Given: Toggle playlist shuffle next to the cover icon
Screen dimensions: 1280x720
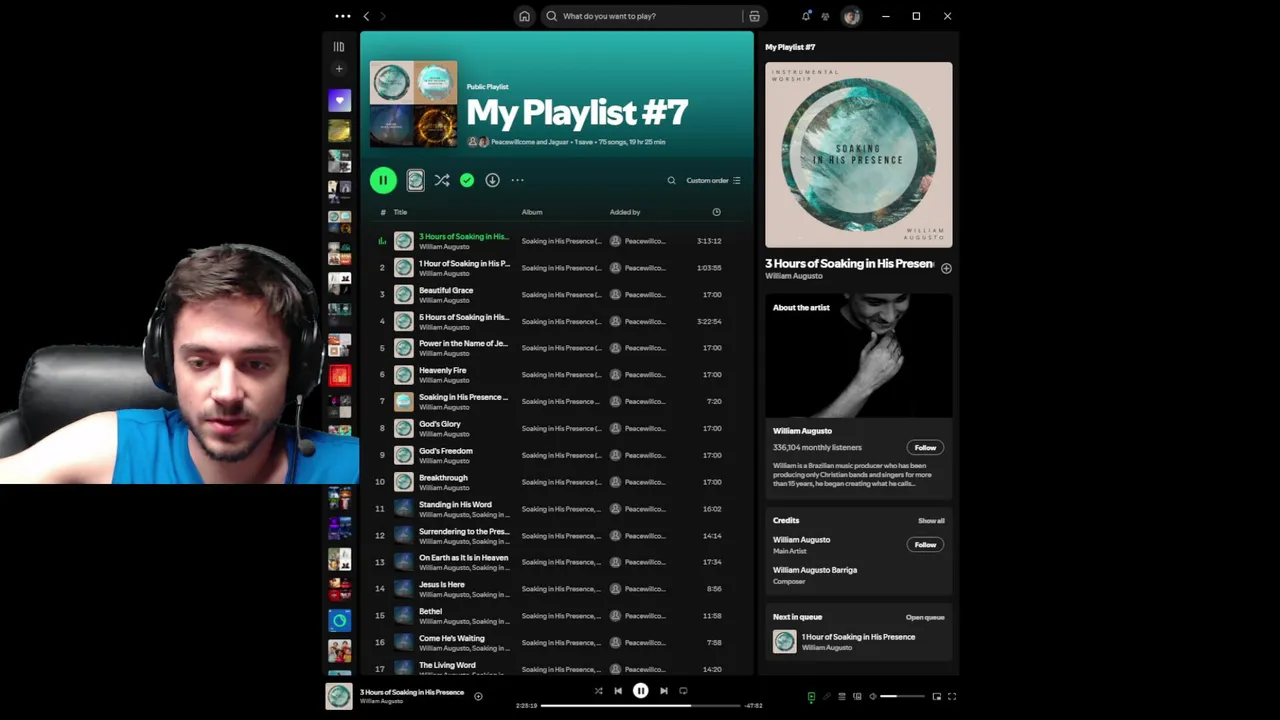Looking at the screenshot, I should pyautogui.click(x=442, y=180).
